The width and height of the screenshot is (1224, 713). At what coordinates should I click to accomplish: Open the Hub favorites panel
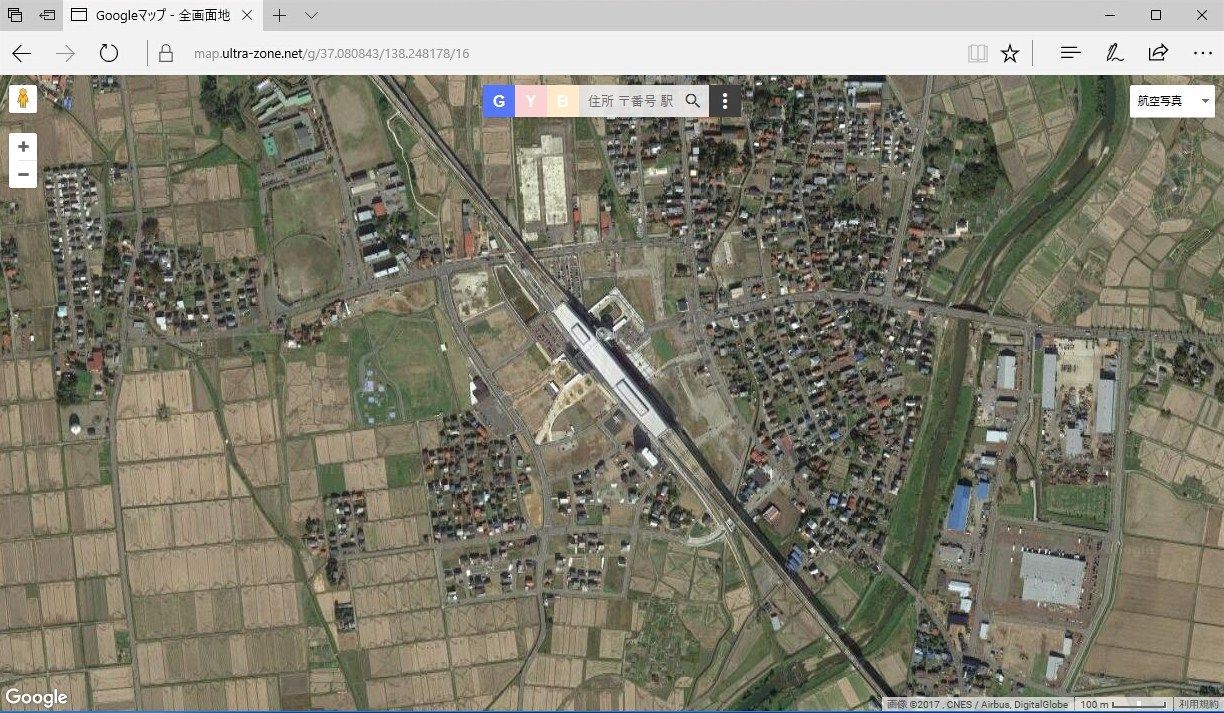point(1070,53)
